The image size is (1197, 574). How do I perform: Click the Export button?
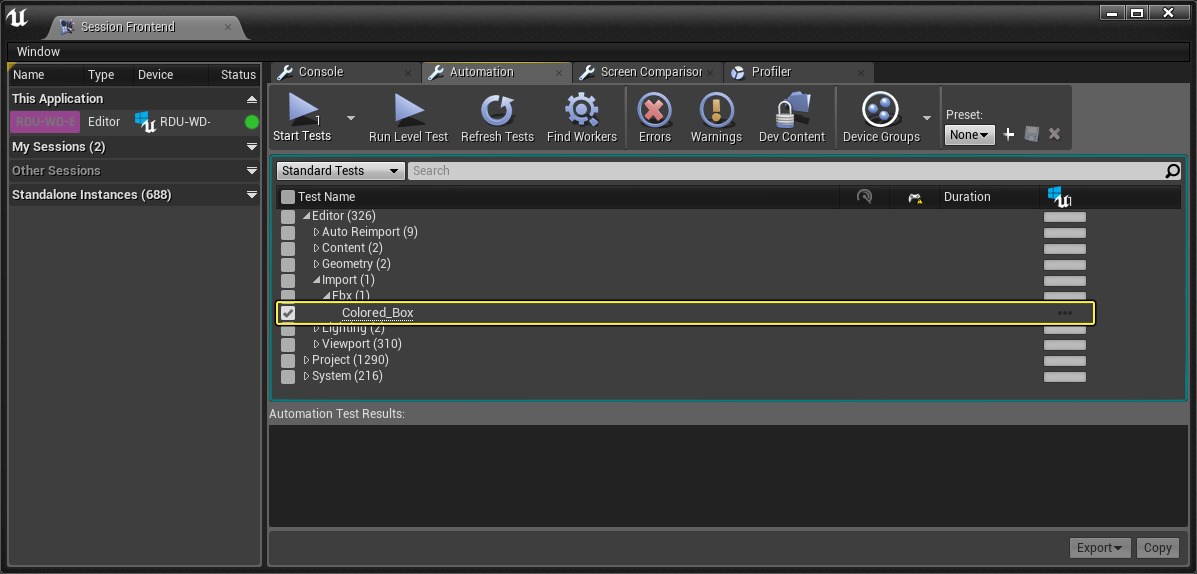(1099, 548)
